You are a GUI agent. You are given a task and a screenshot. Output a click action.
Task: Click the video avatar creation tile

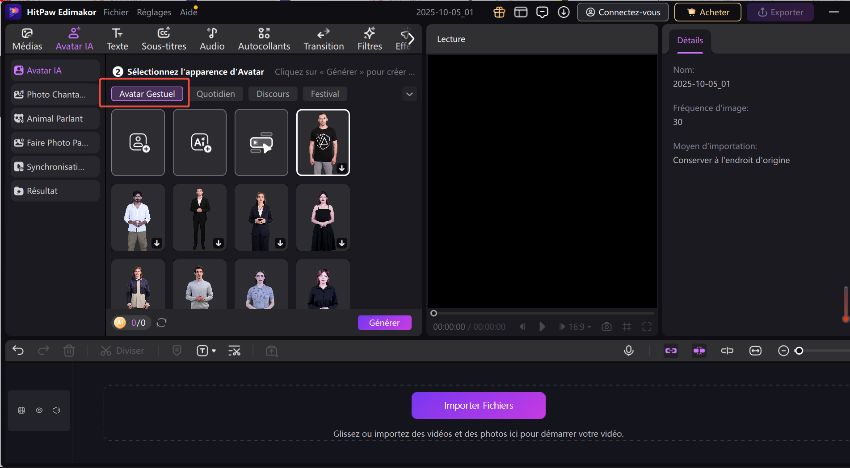261,143
